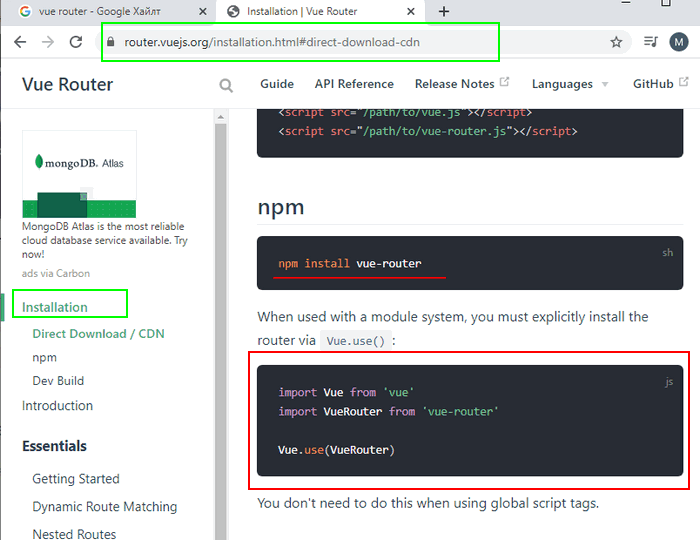The height and width of the screenshot is (540, 700).
Task: Click the browser forward arrow
Action: pyautogui.click(x=48, y=42)
